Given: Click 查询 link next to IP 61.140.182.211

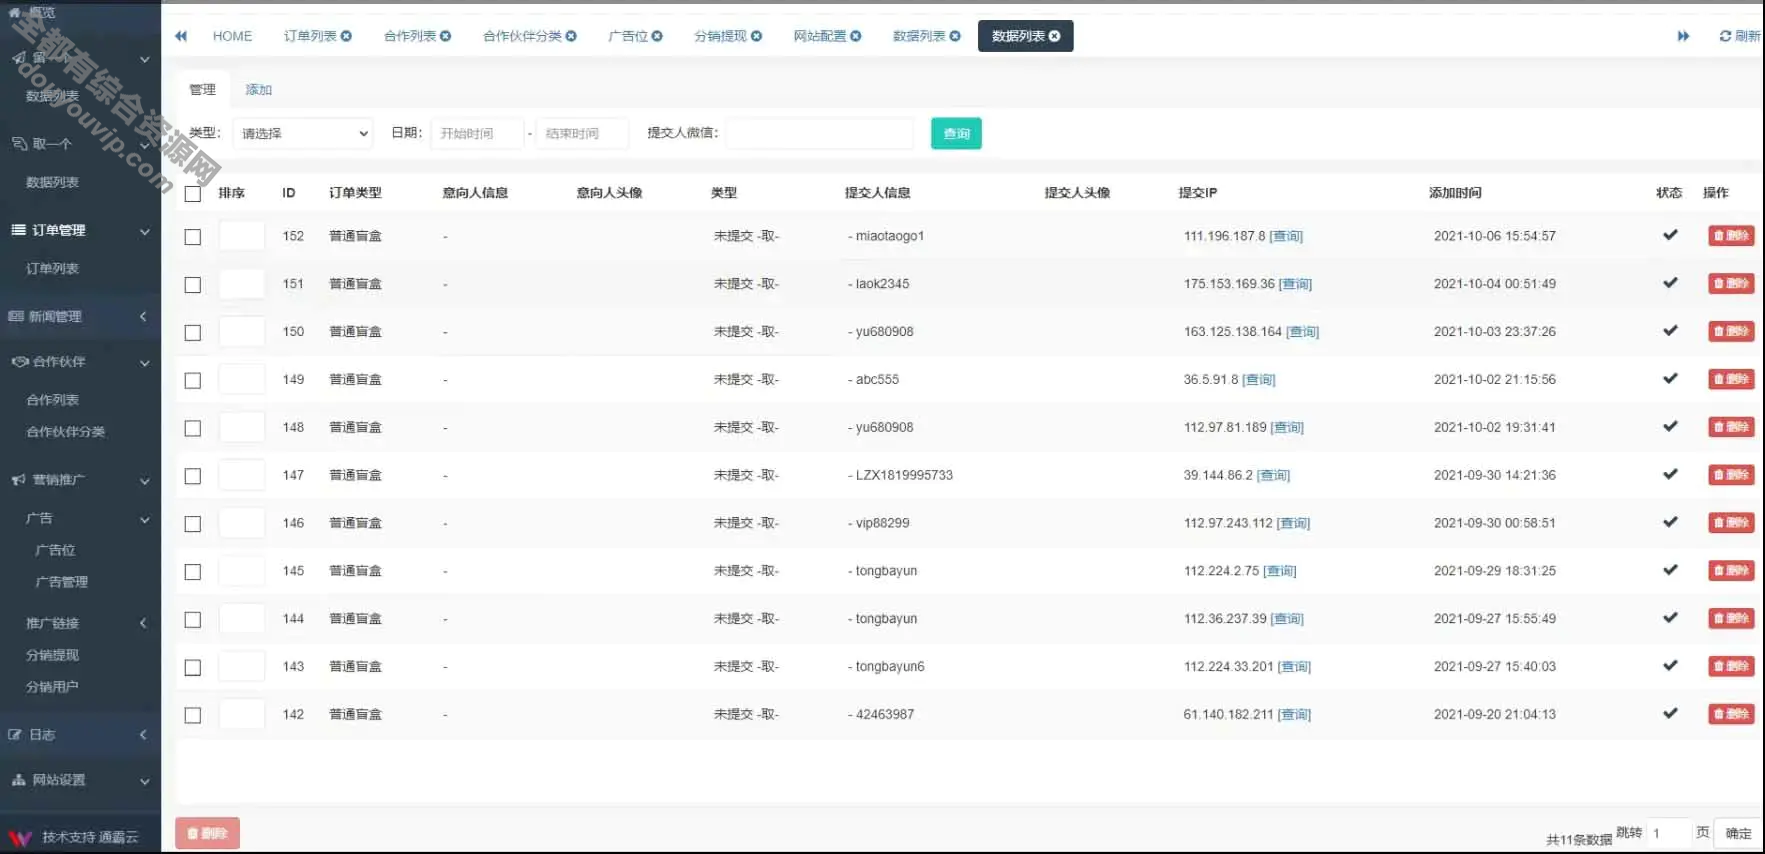Looking at the screenshot, I should (1294, 714).
